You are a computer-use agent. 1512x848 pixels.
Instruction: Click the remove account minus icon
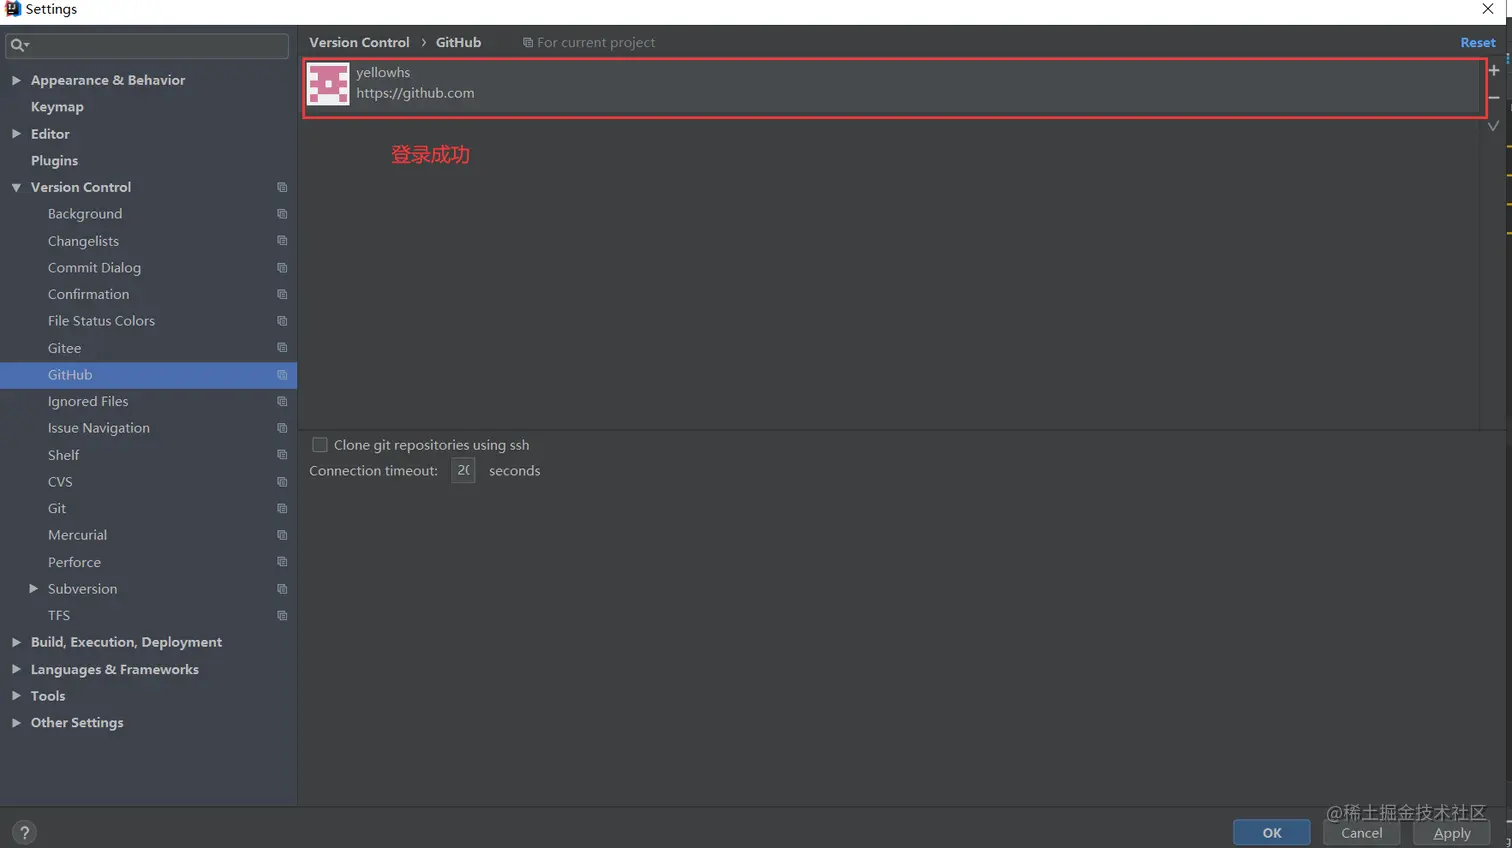(1494, 98)
